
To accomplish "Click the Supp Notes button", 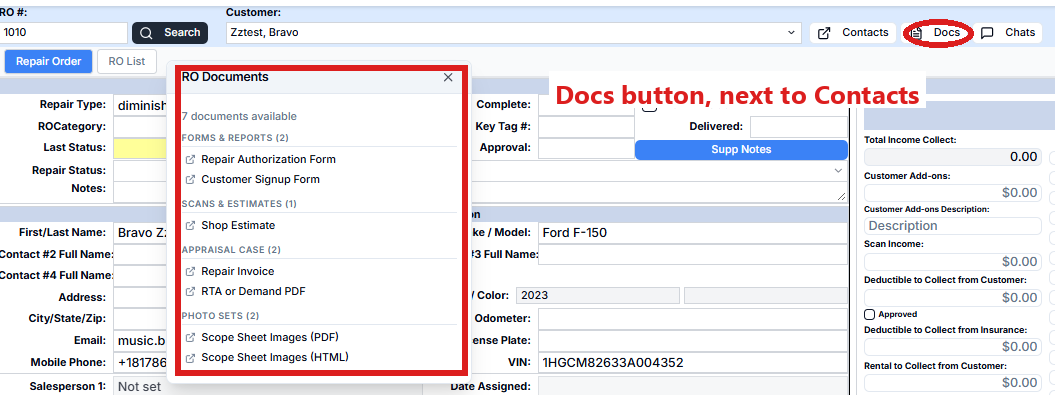I will [741, 149].
